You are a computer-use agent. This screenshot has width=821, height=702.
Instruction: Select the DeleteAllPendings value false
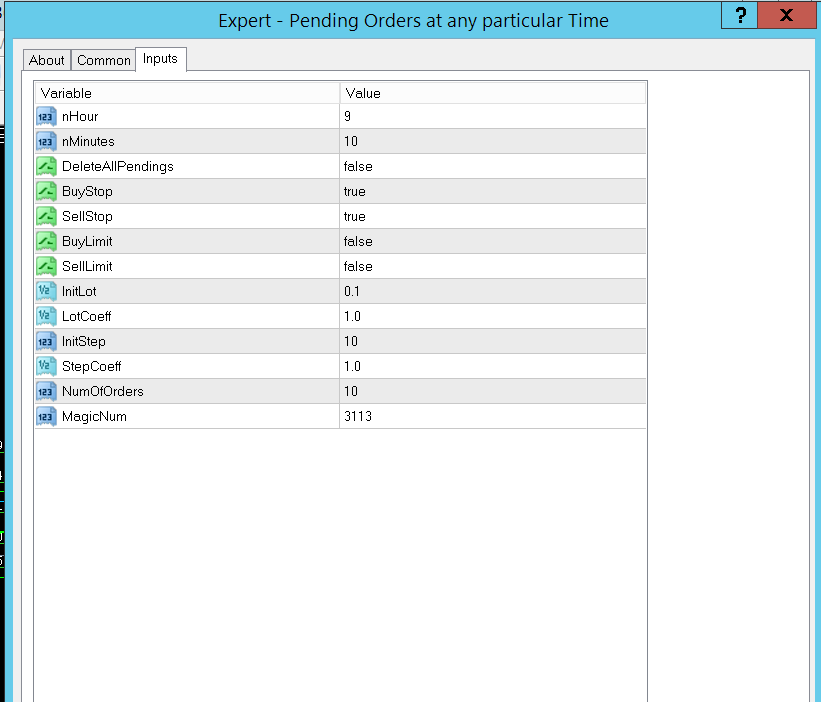pos(358,166)
